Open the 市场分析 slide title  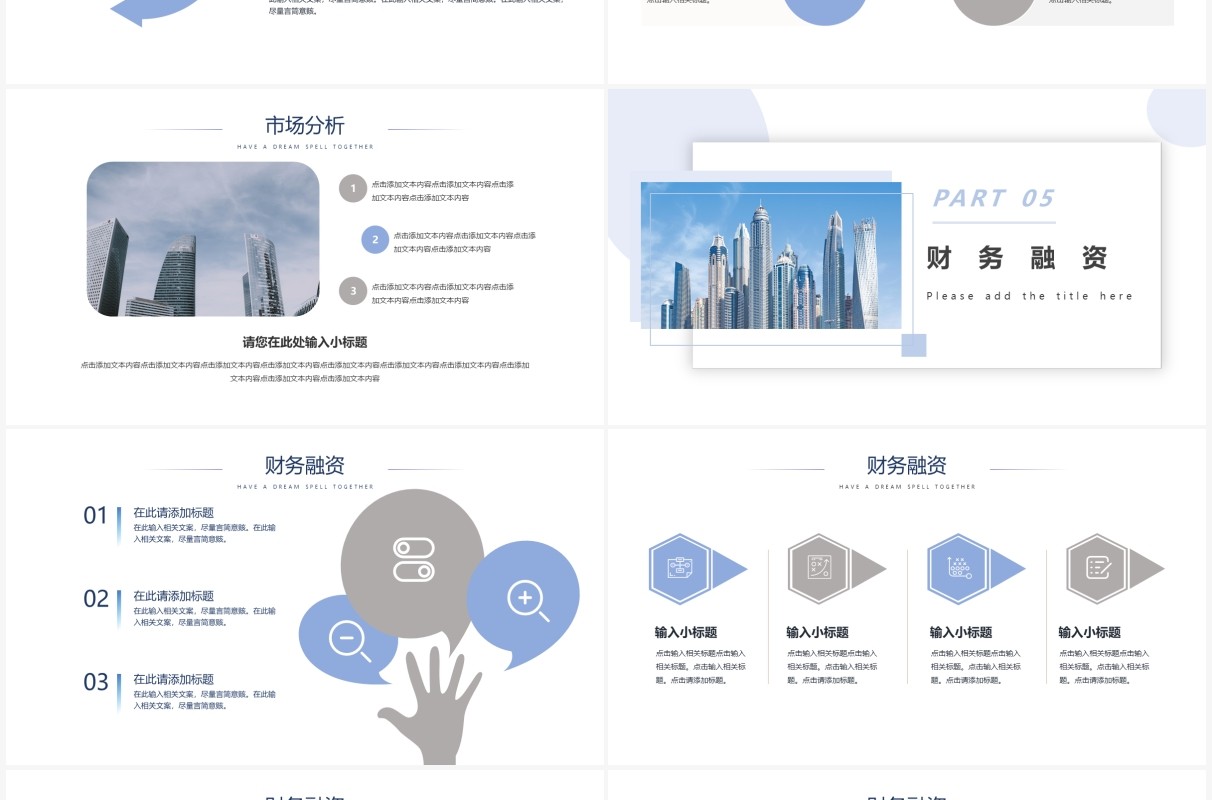pyautogui.click(x=305, y=125)
